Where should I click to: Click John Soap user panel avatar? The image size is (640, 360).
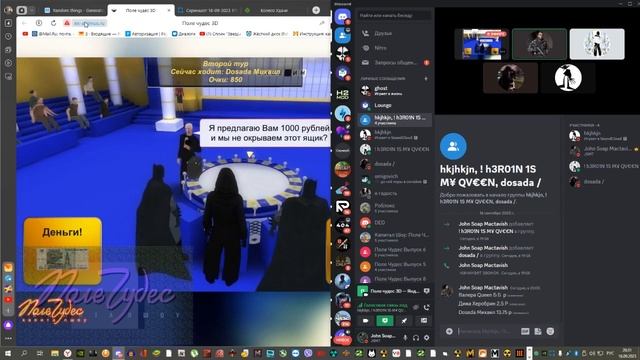pos(362,338)
